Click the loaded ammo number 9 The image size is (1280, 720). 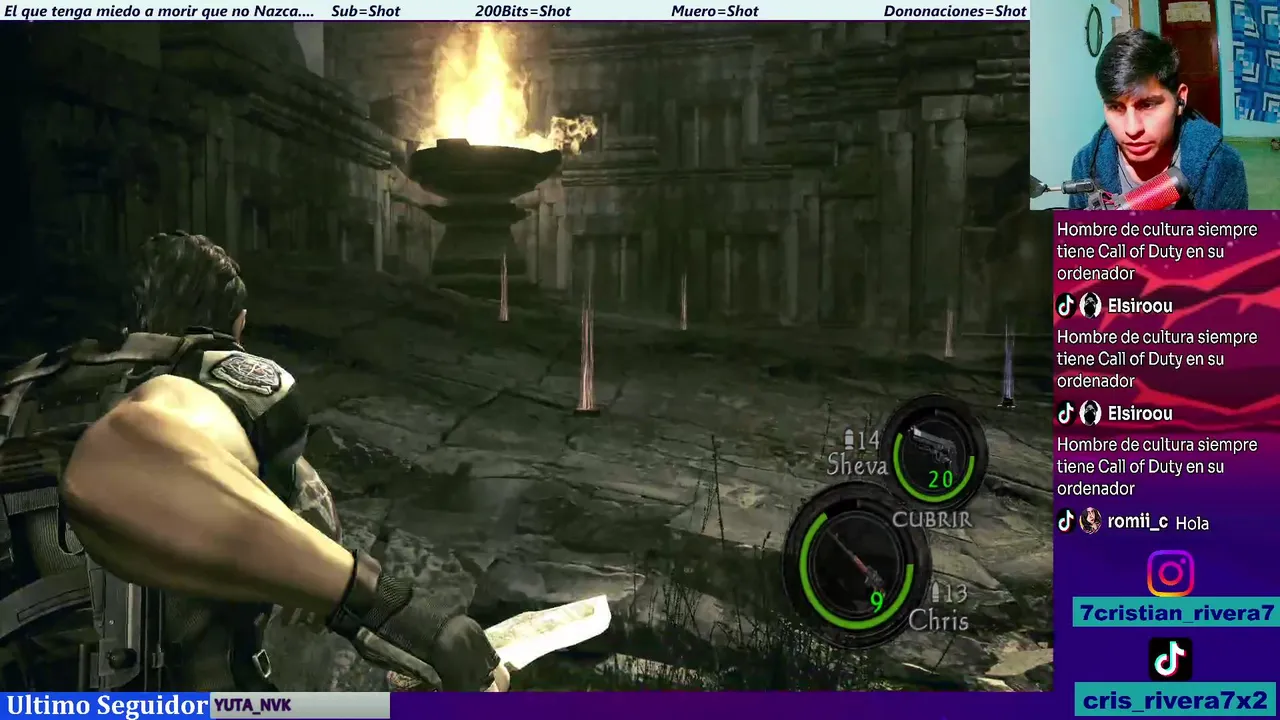[877, 601]
